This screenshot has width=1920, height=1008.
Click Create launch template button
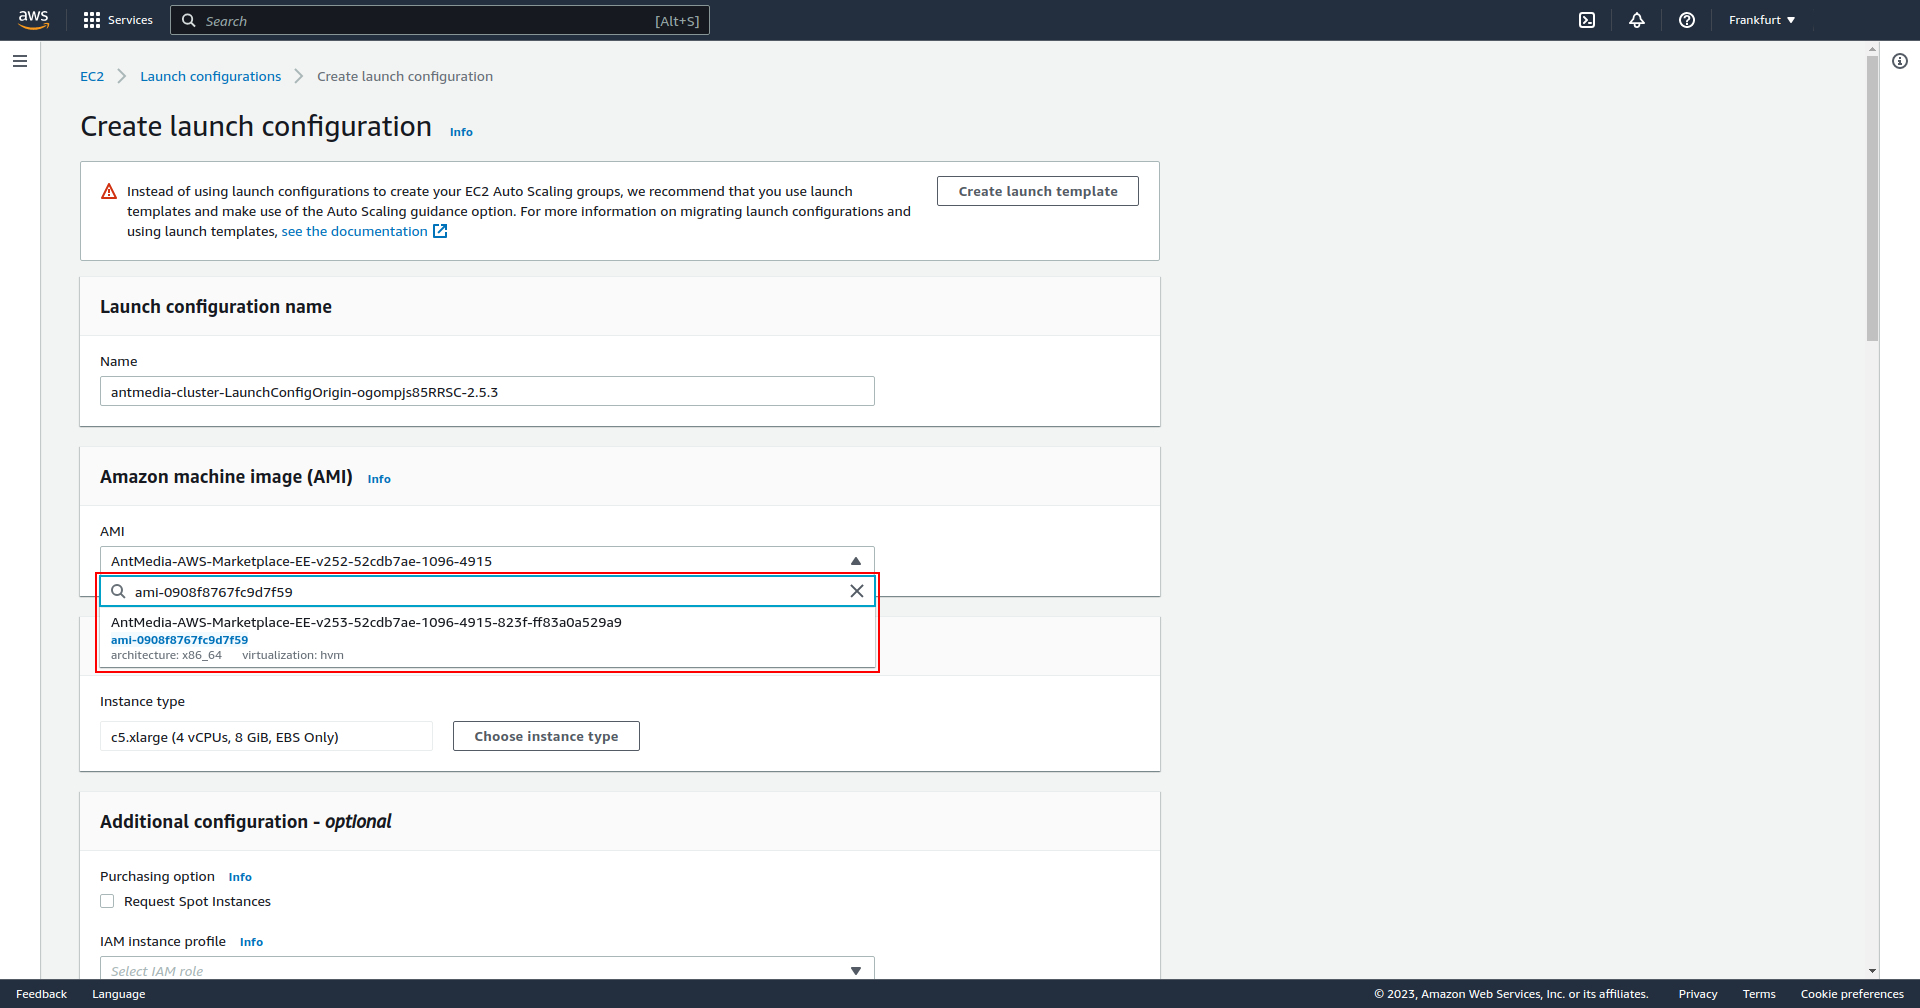[1038, 191]
